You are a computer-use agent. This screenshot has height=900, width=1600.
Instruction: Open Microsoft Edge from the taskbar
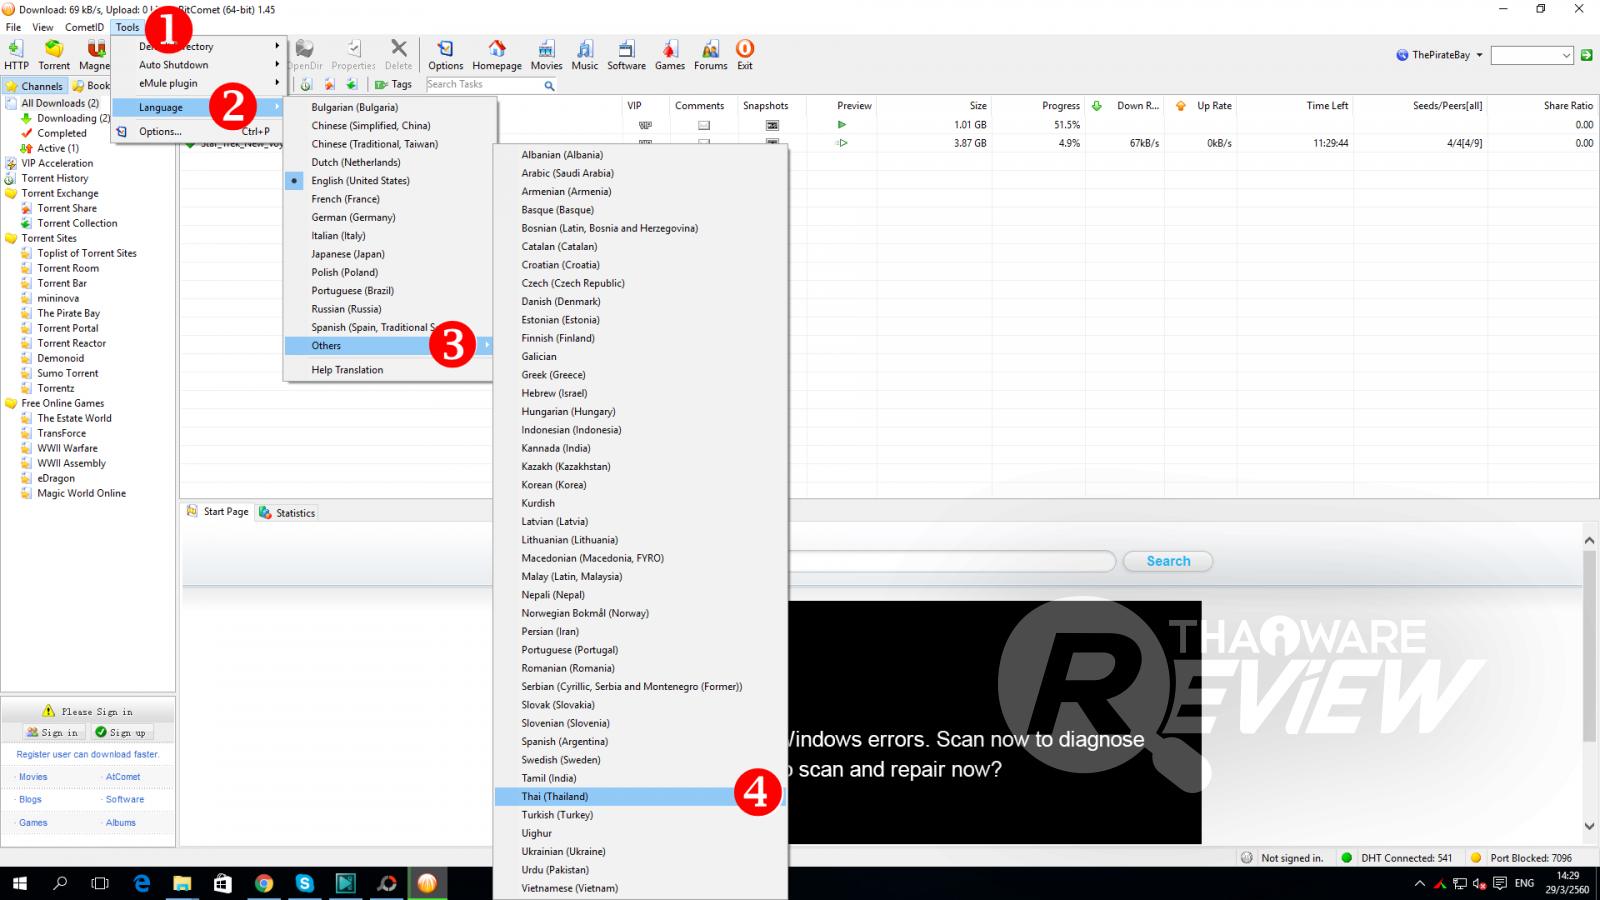[142, 883]
